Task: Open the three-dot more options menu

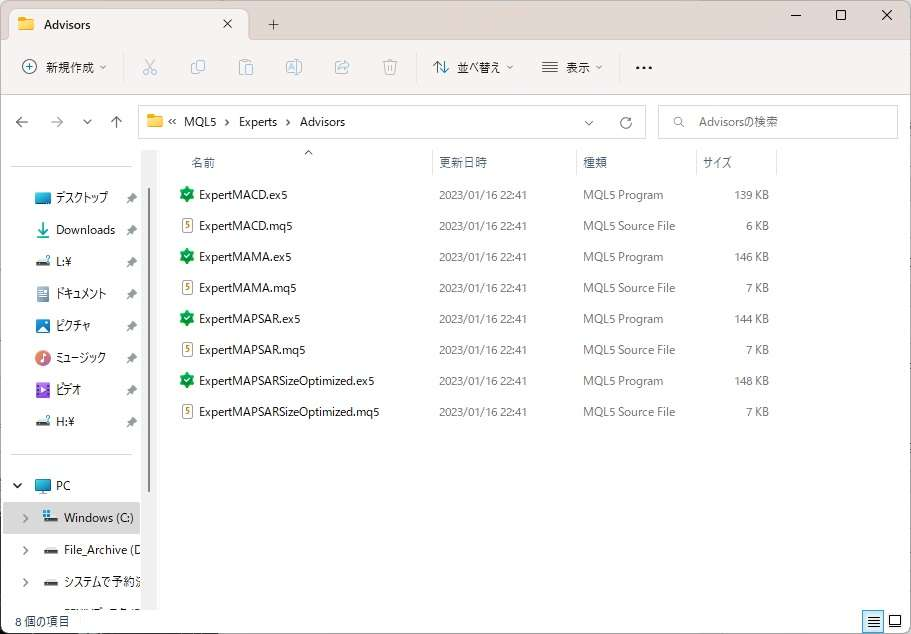Action: click(x=644, y=67)
